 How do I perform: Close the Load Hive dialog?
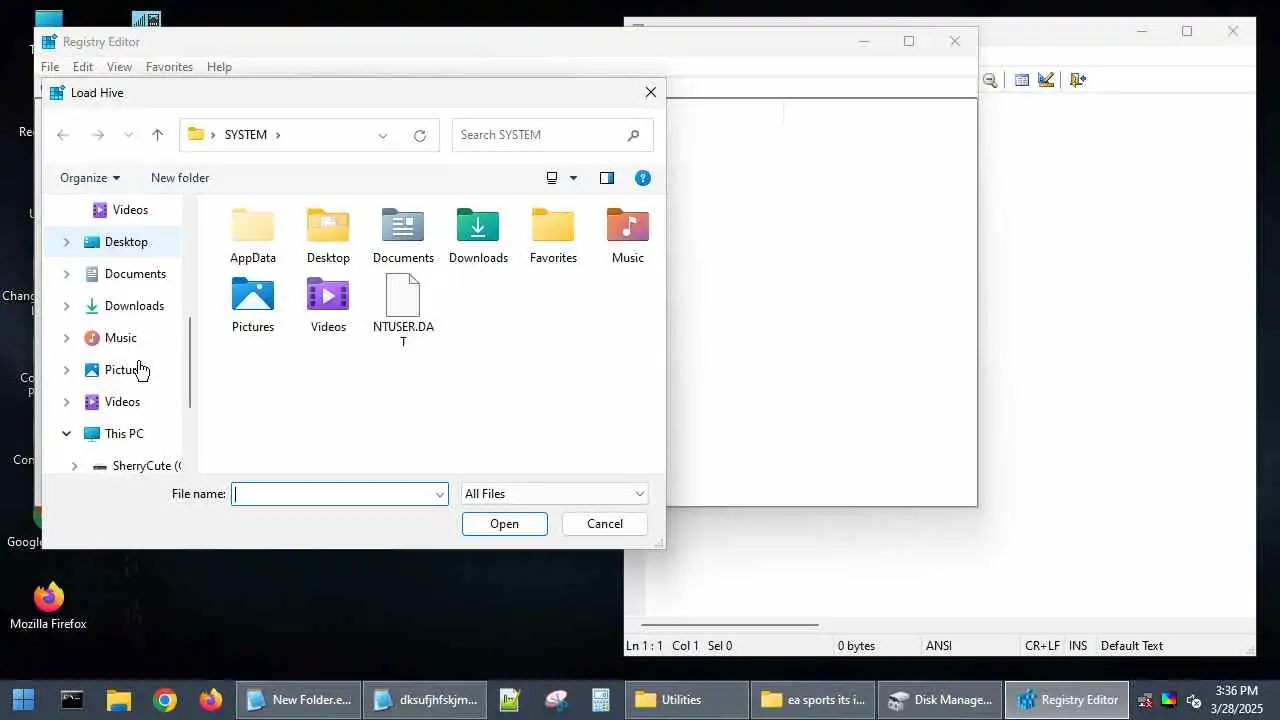click(x=651, y=92)
